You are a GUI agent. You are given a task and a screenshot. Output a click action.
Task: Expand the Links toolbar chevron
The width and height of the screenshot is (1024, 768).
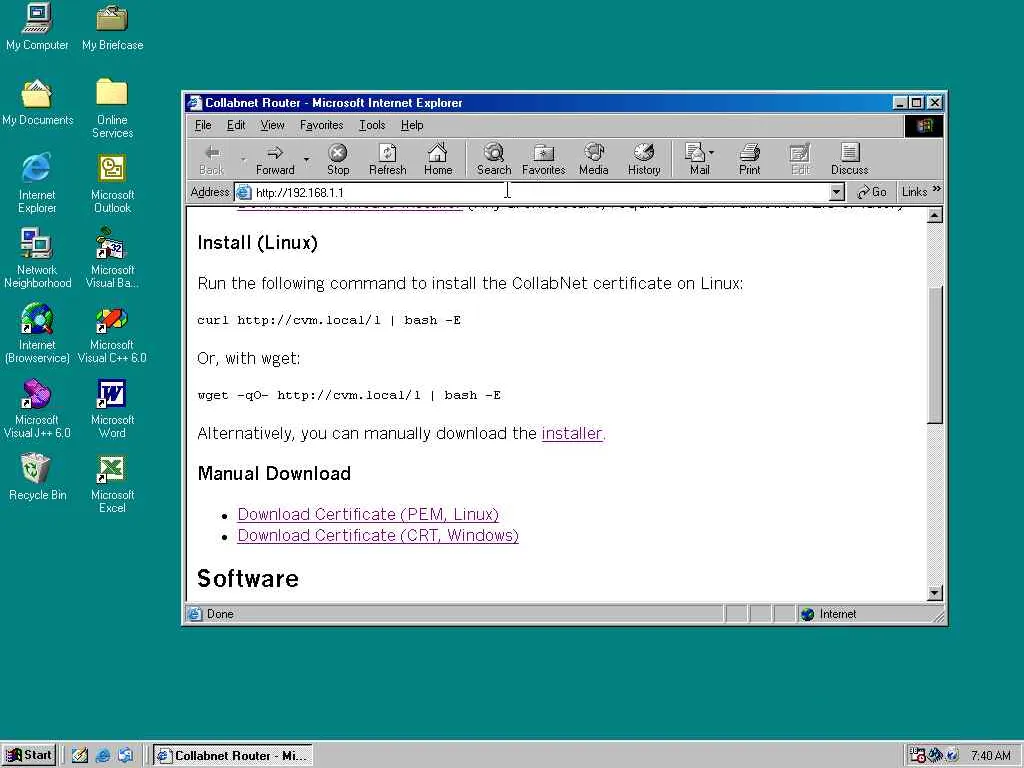pos(936,189)
